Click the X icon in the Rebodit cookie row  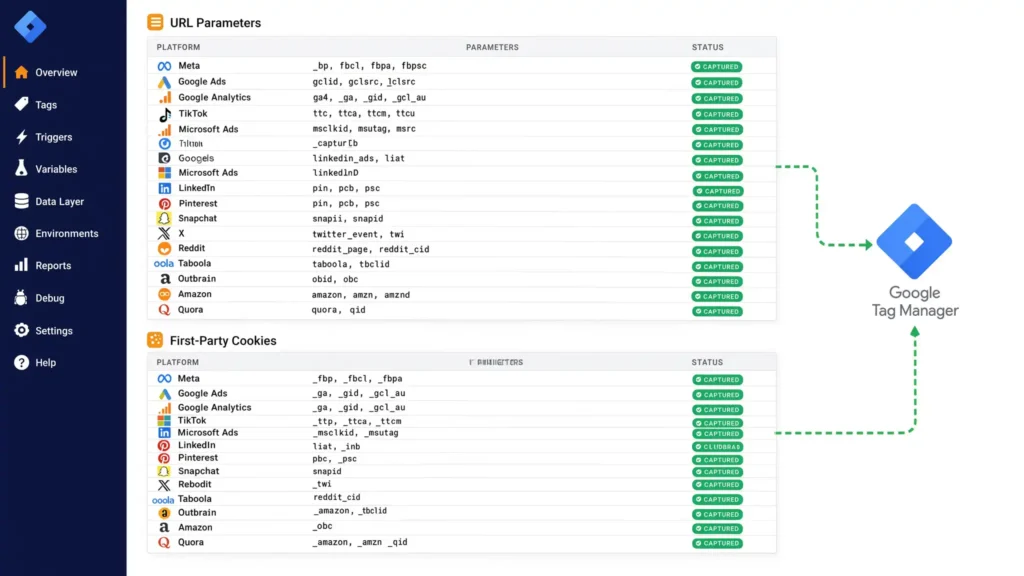tap(164, 485)
